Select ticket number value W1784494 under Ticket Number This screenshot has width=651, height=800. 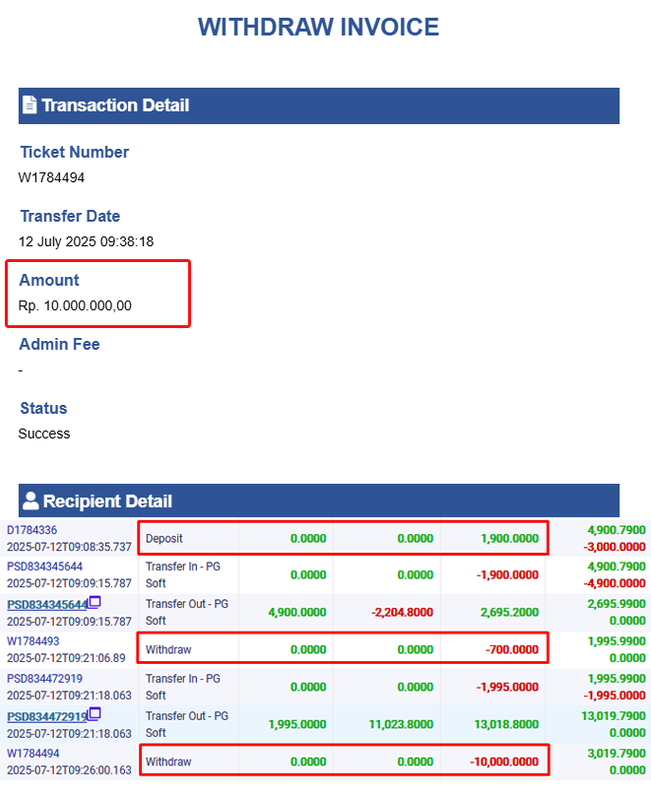[52, 178]
